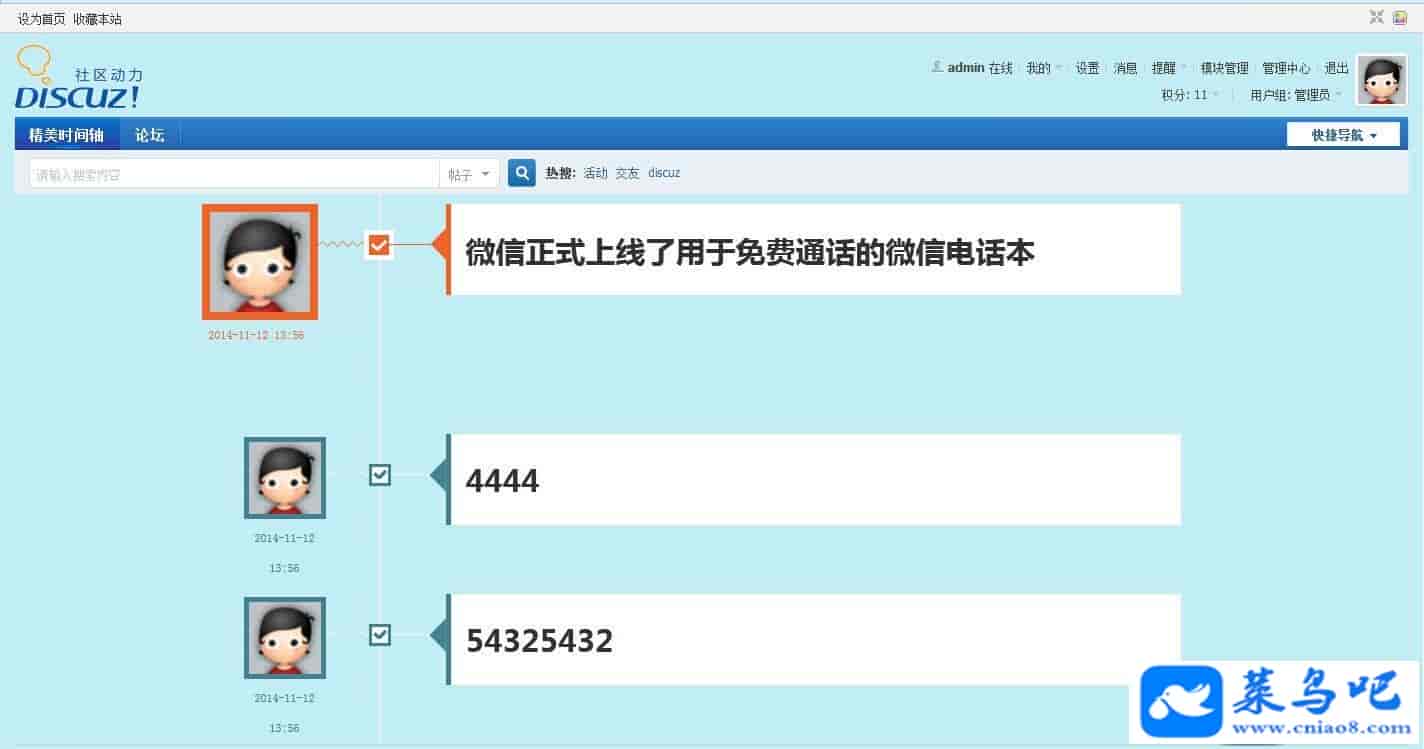Screen dimensions: 1424x749
Task: Open 设置 in the user bar
Action: coord(1088,68)
